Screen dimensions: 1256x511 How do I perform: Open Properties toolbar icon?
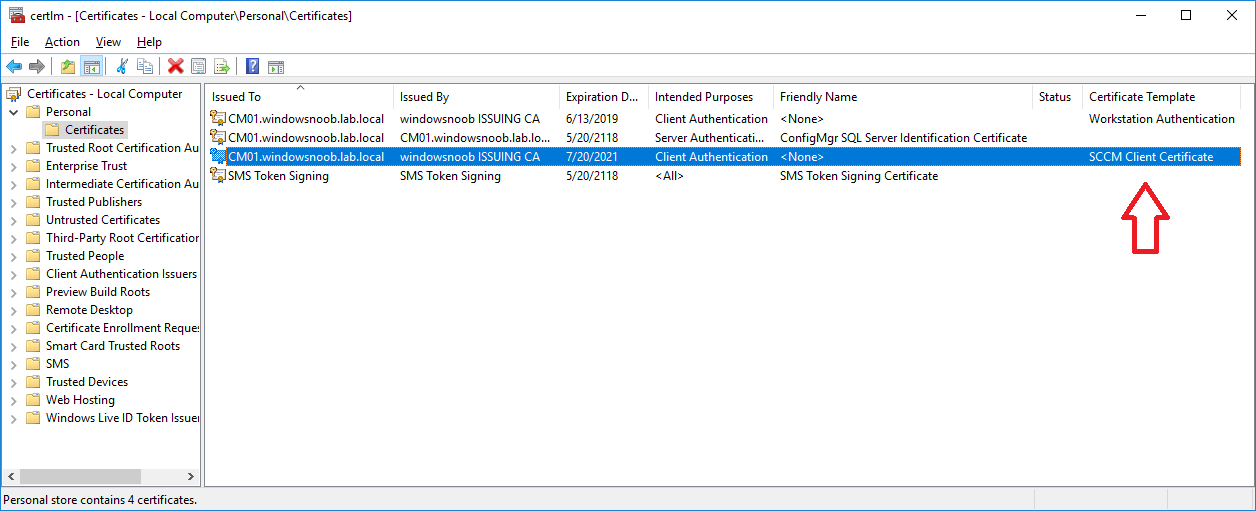click(x=199, y=66)
